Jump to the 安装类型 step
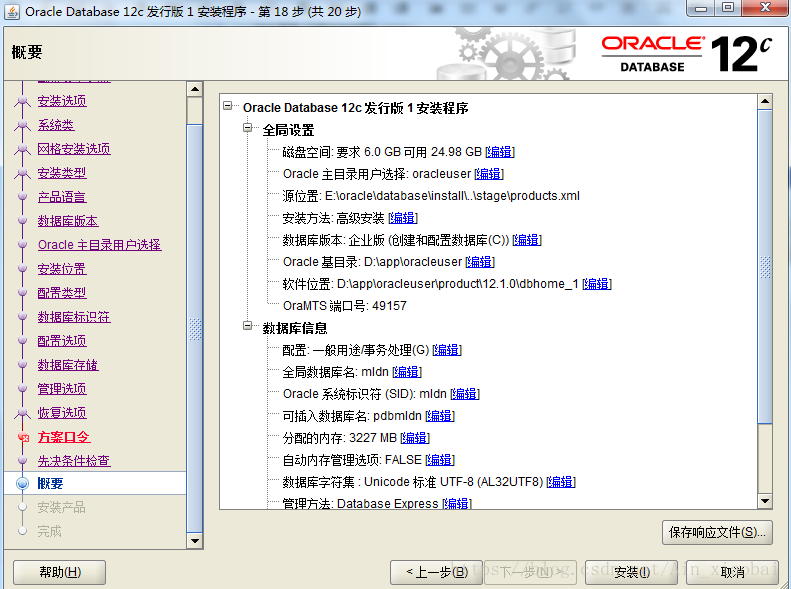 pos(62,173)
